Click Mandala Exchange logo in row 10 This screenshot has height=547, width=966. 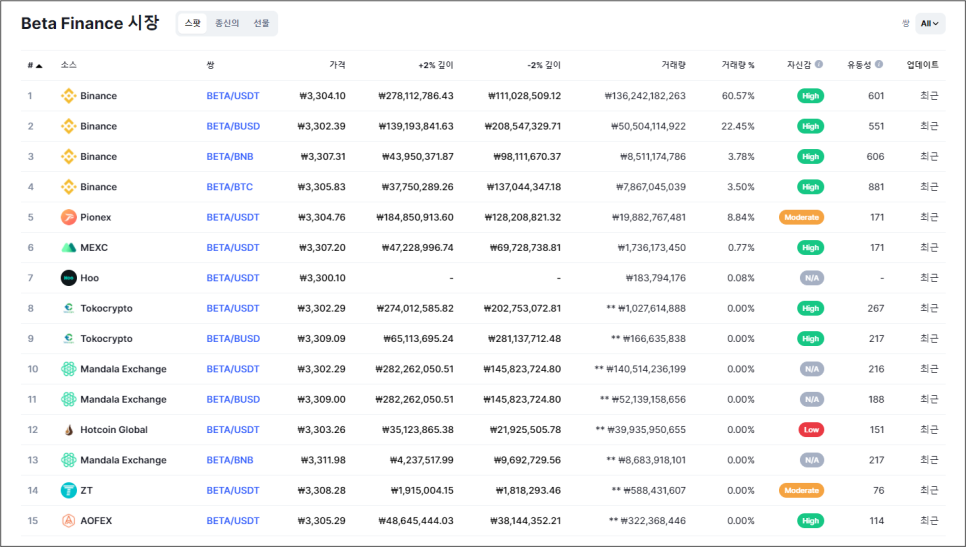point(68,369)
